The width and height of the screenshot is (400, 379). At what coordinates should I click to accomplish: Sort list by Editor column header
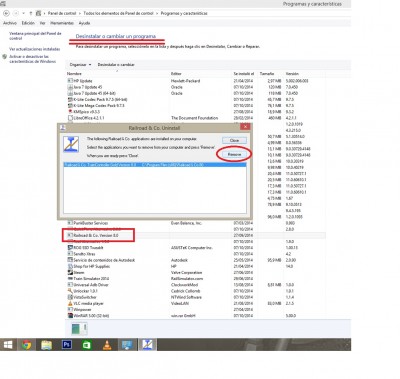(x=176, y=73)
